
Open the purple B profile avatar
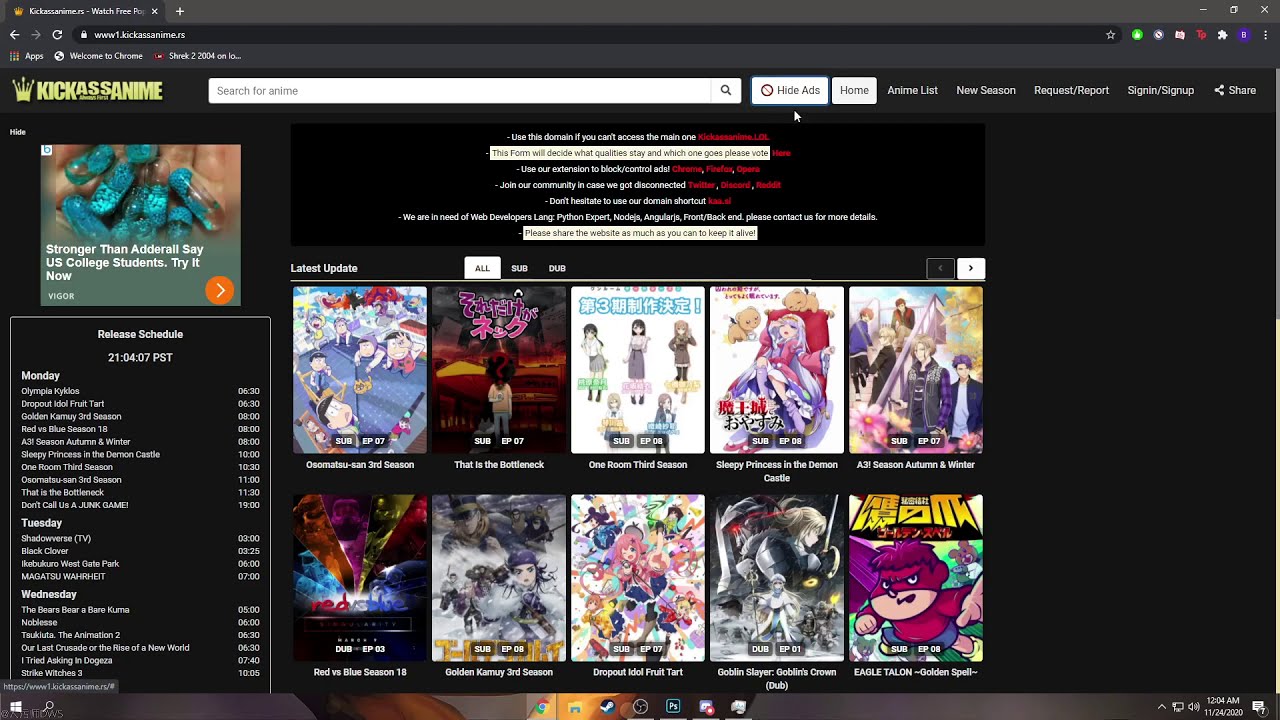pyautogui.click(x=1244, y=34)
